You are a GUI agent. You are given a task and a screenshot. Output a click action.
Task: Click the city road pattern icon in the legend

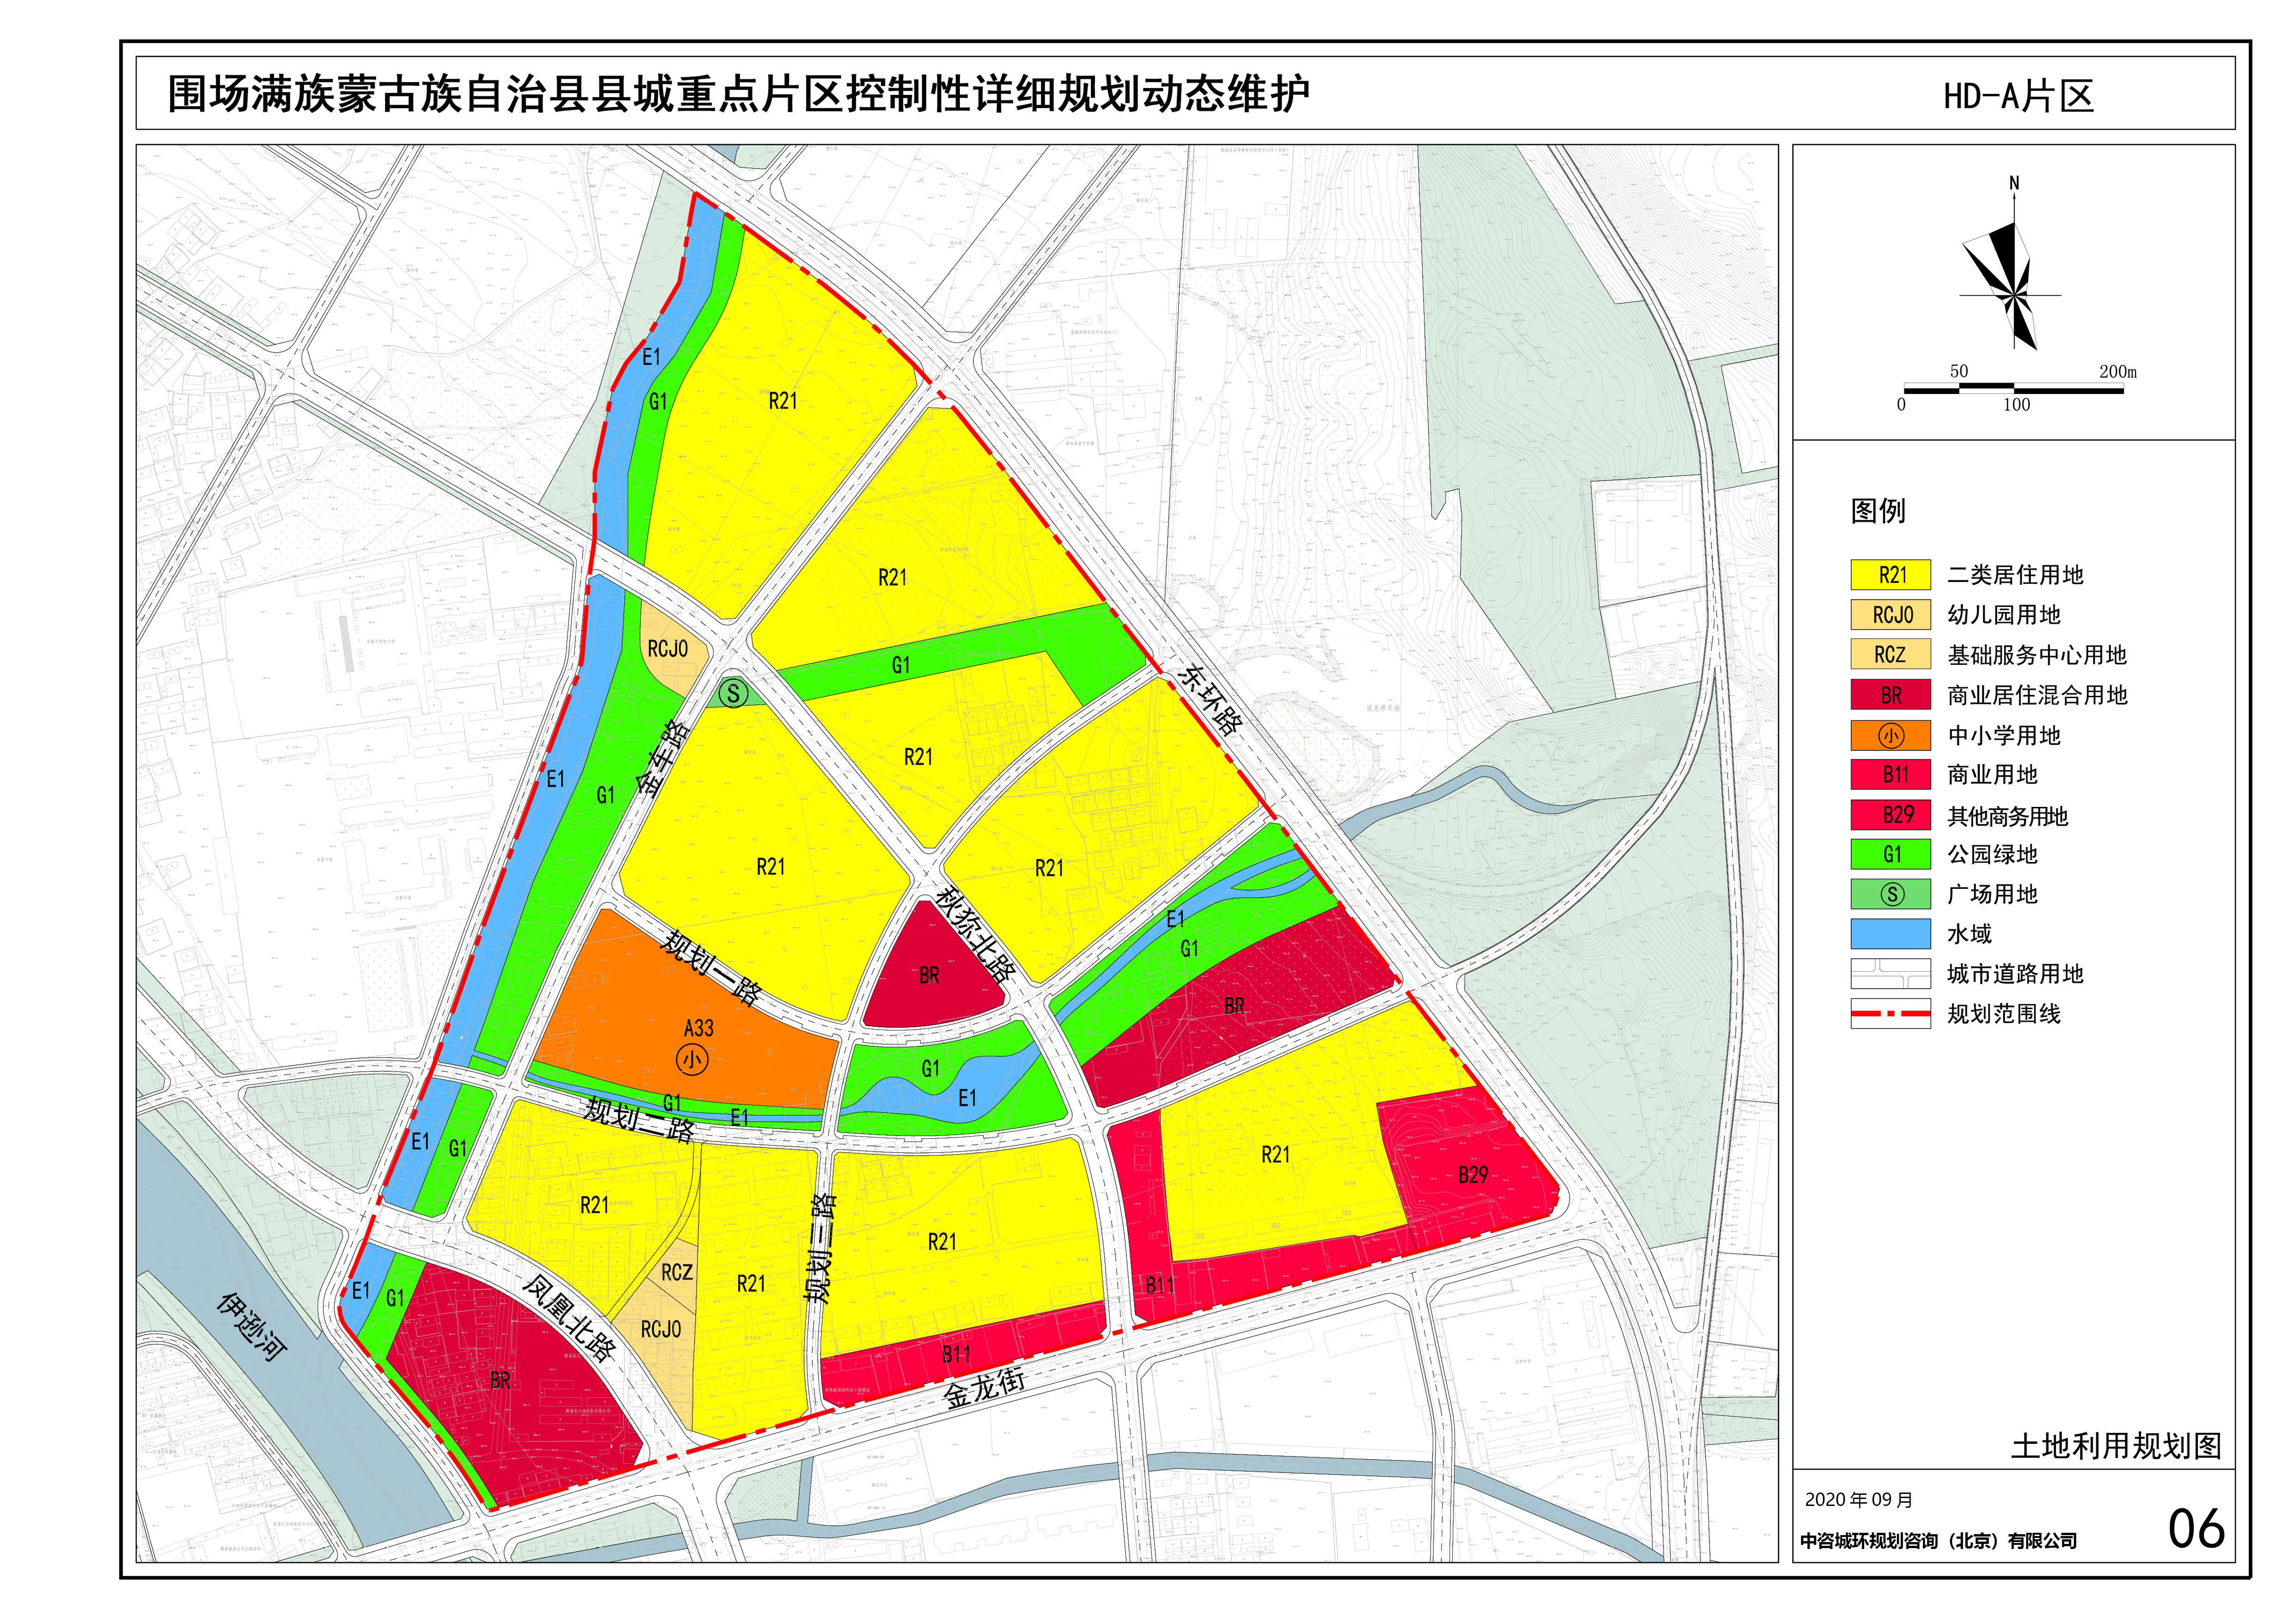point(1890,974)
